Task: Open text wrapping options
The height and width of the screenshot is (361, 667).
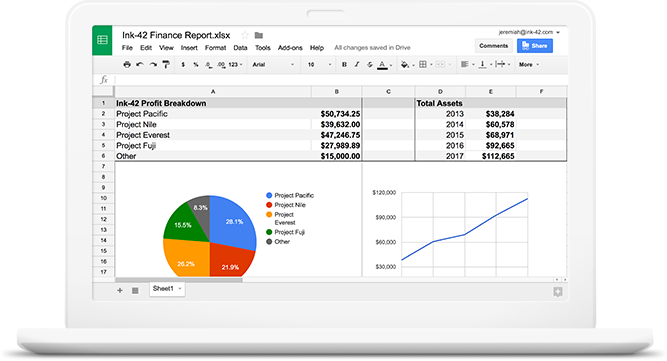Action: pyautogui.click(x=500, y=65)
